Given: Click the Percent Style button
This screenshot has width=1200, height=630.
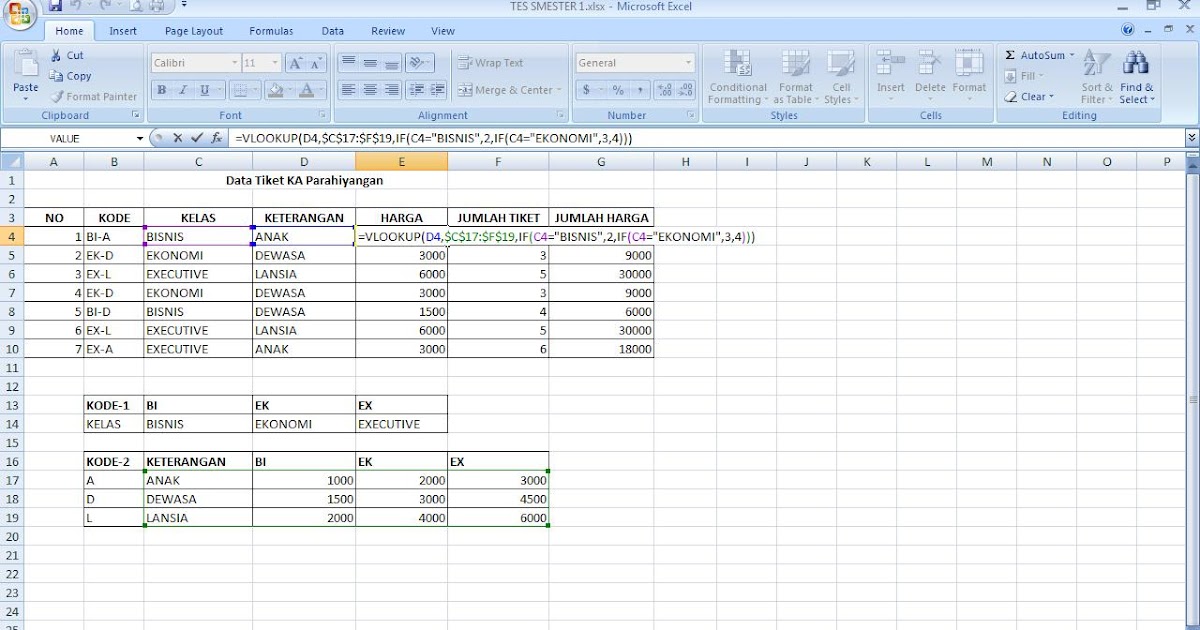Looking at the screenshot, I should click(x=618, y=90).
